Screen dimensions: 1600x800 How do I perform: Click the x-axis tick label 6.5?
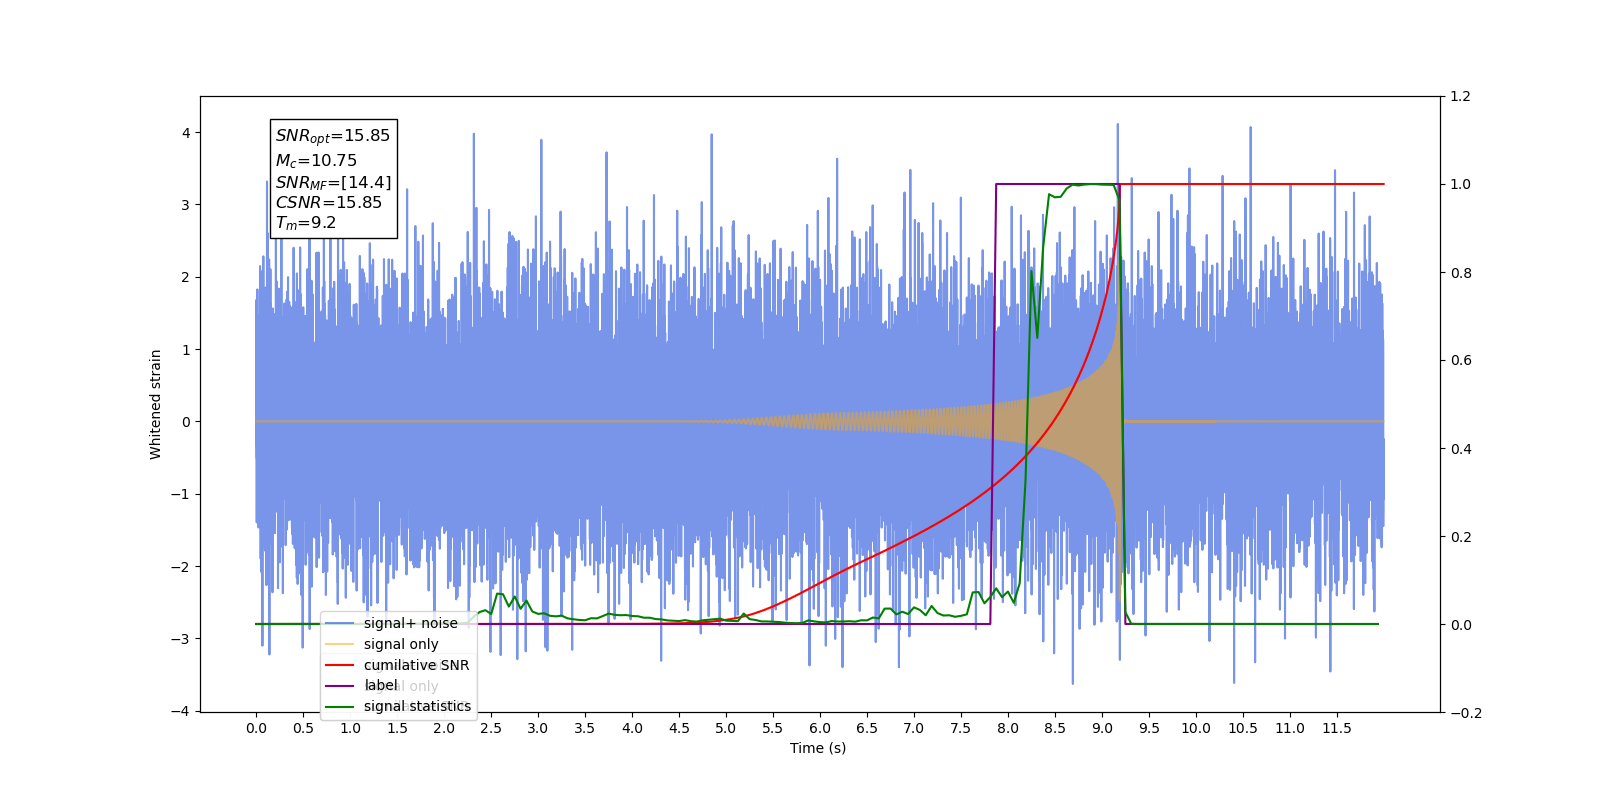[867, 728]
